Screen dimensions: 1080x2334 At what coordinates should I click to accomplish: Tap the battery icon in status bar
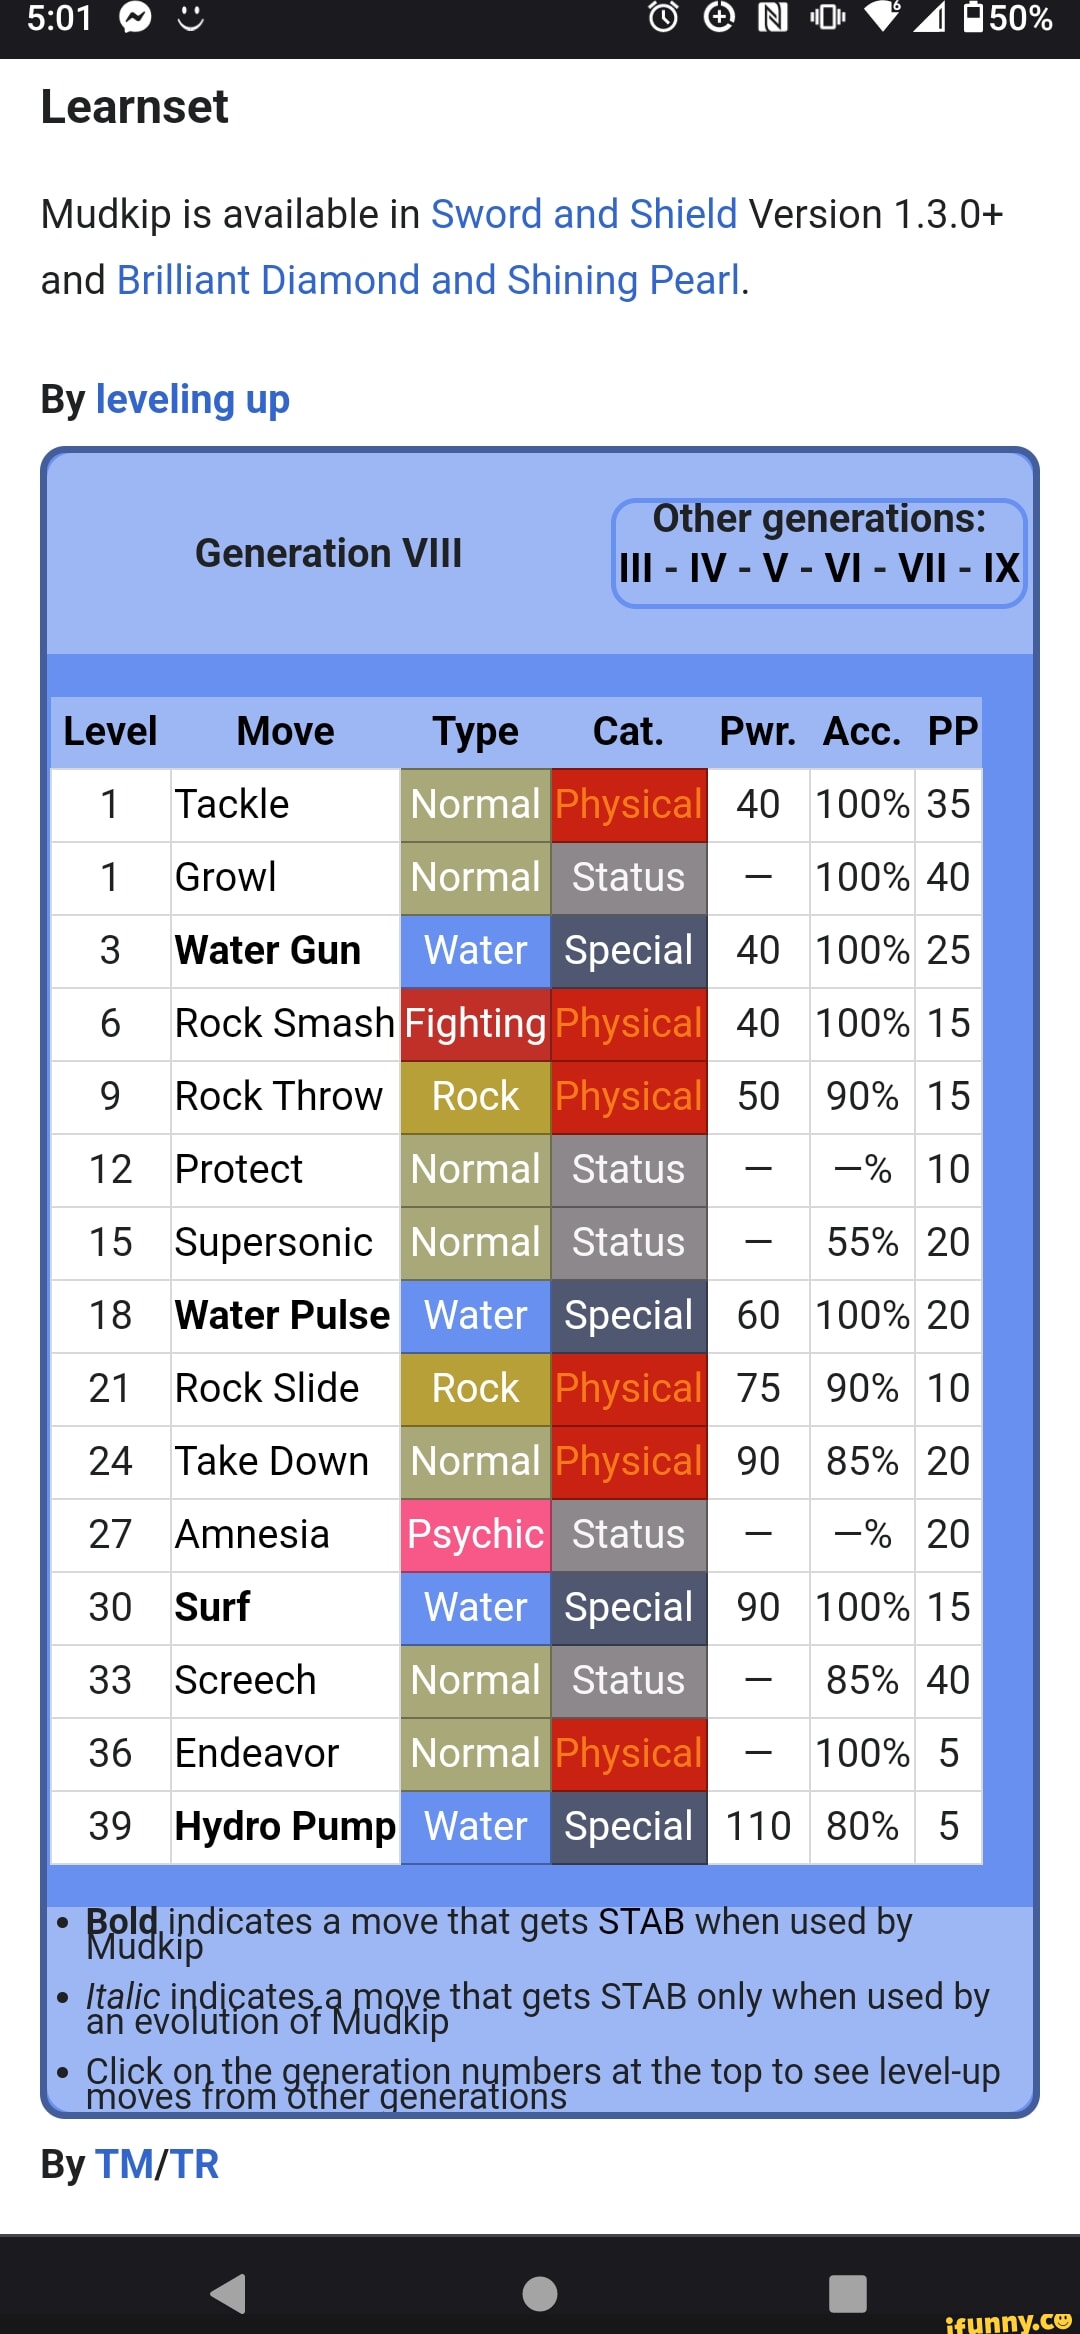973,18
